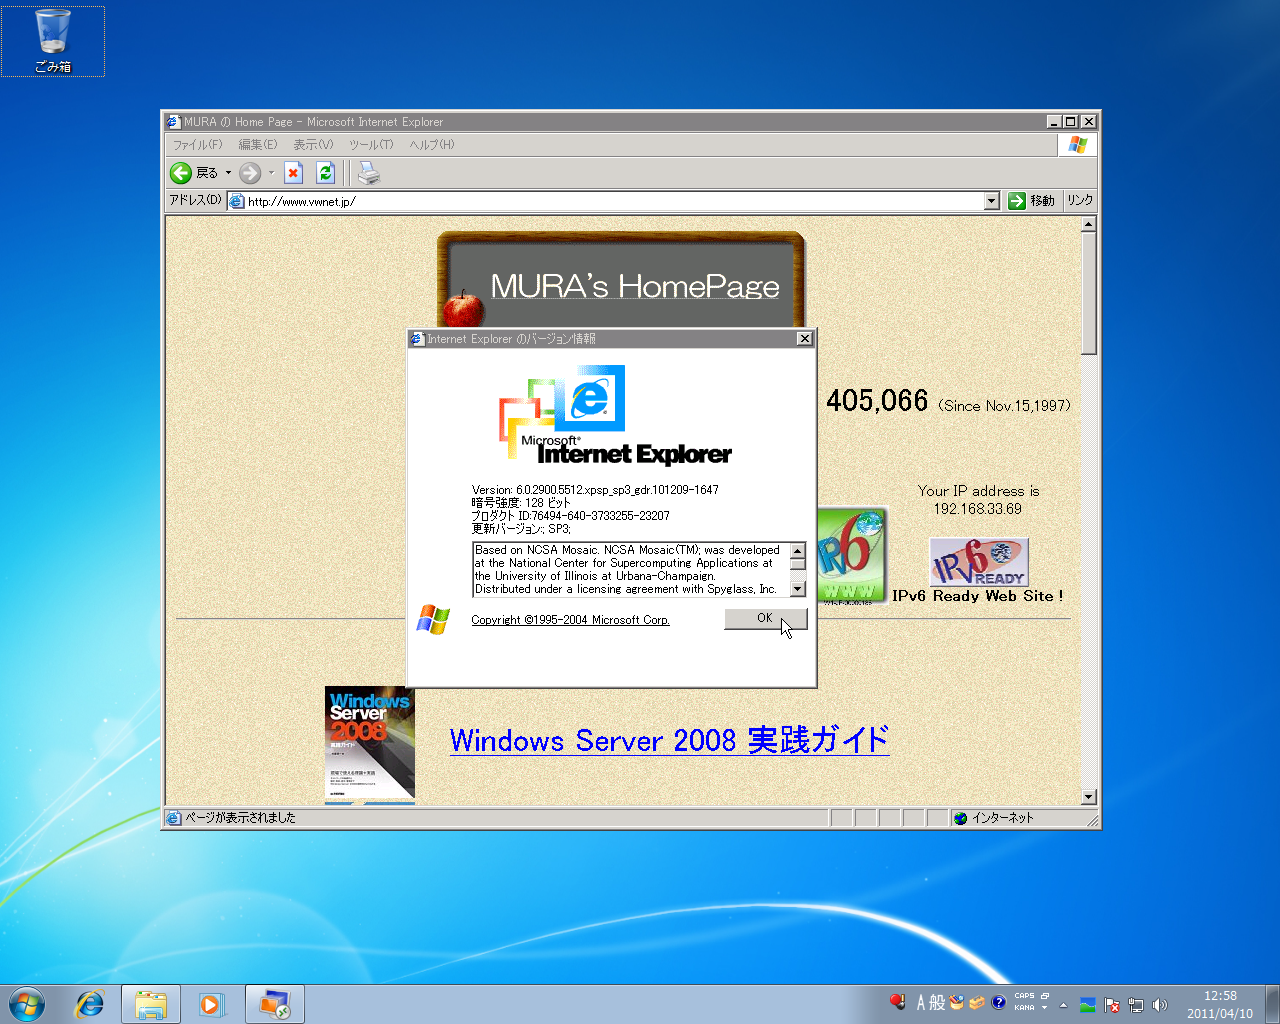Click the IP address 192.168.33.69 text
Viewport: 1280px width, 1024px height.
coord(978,509)
